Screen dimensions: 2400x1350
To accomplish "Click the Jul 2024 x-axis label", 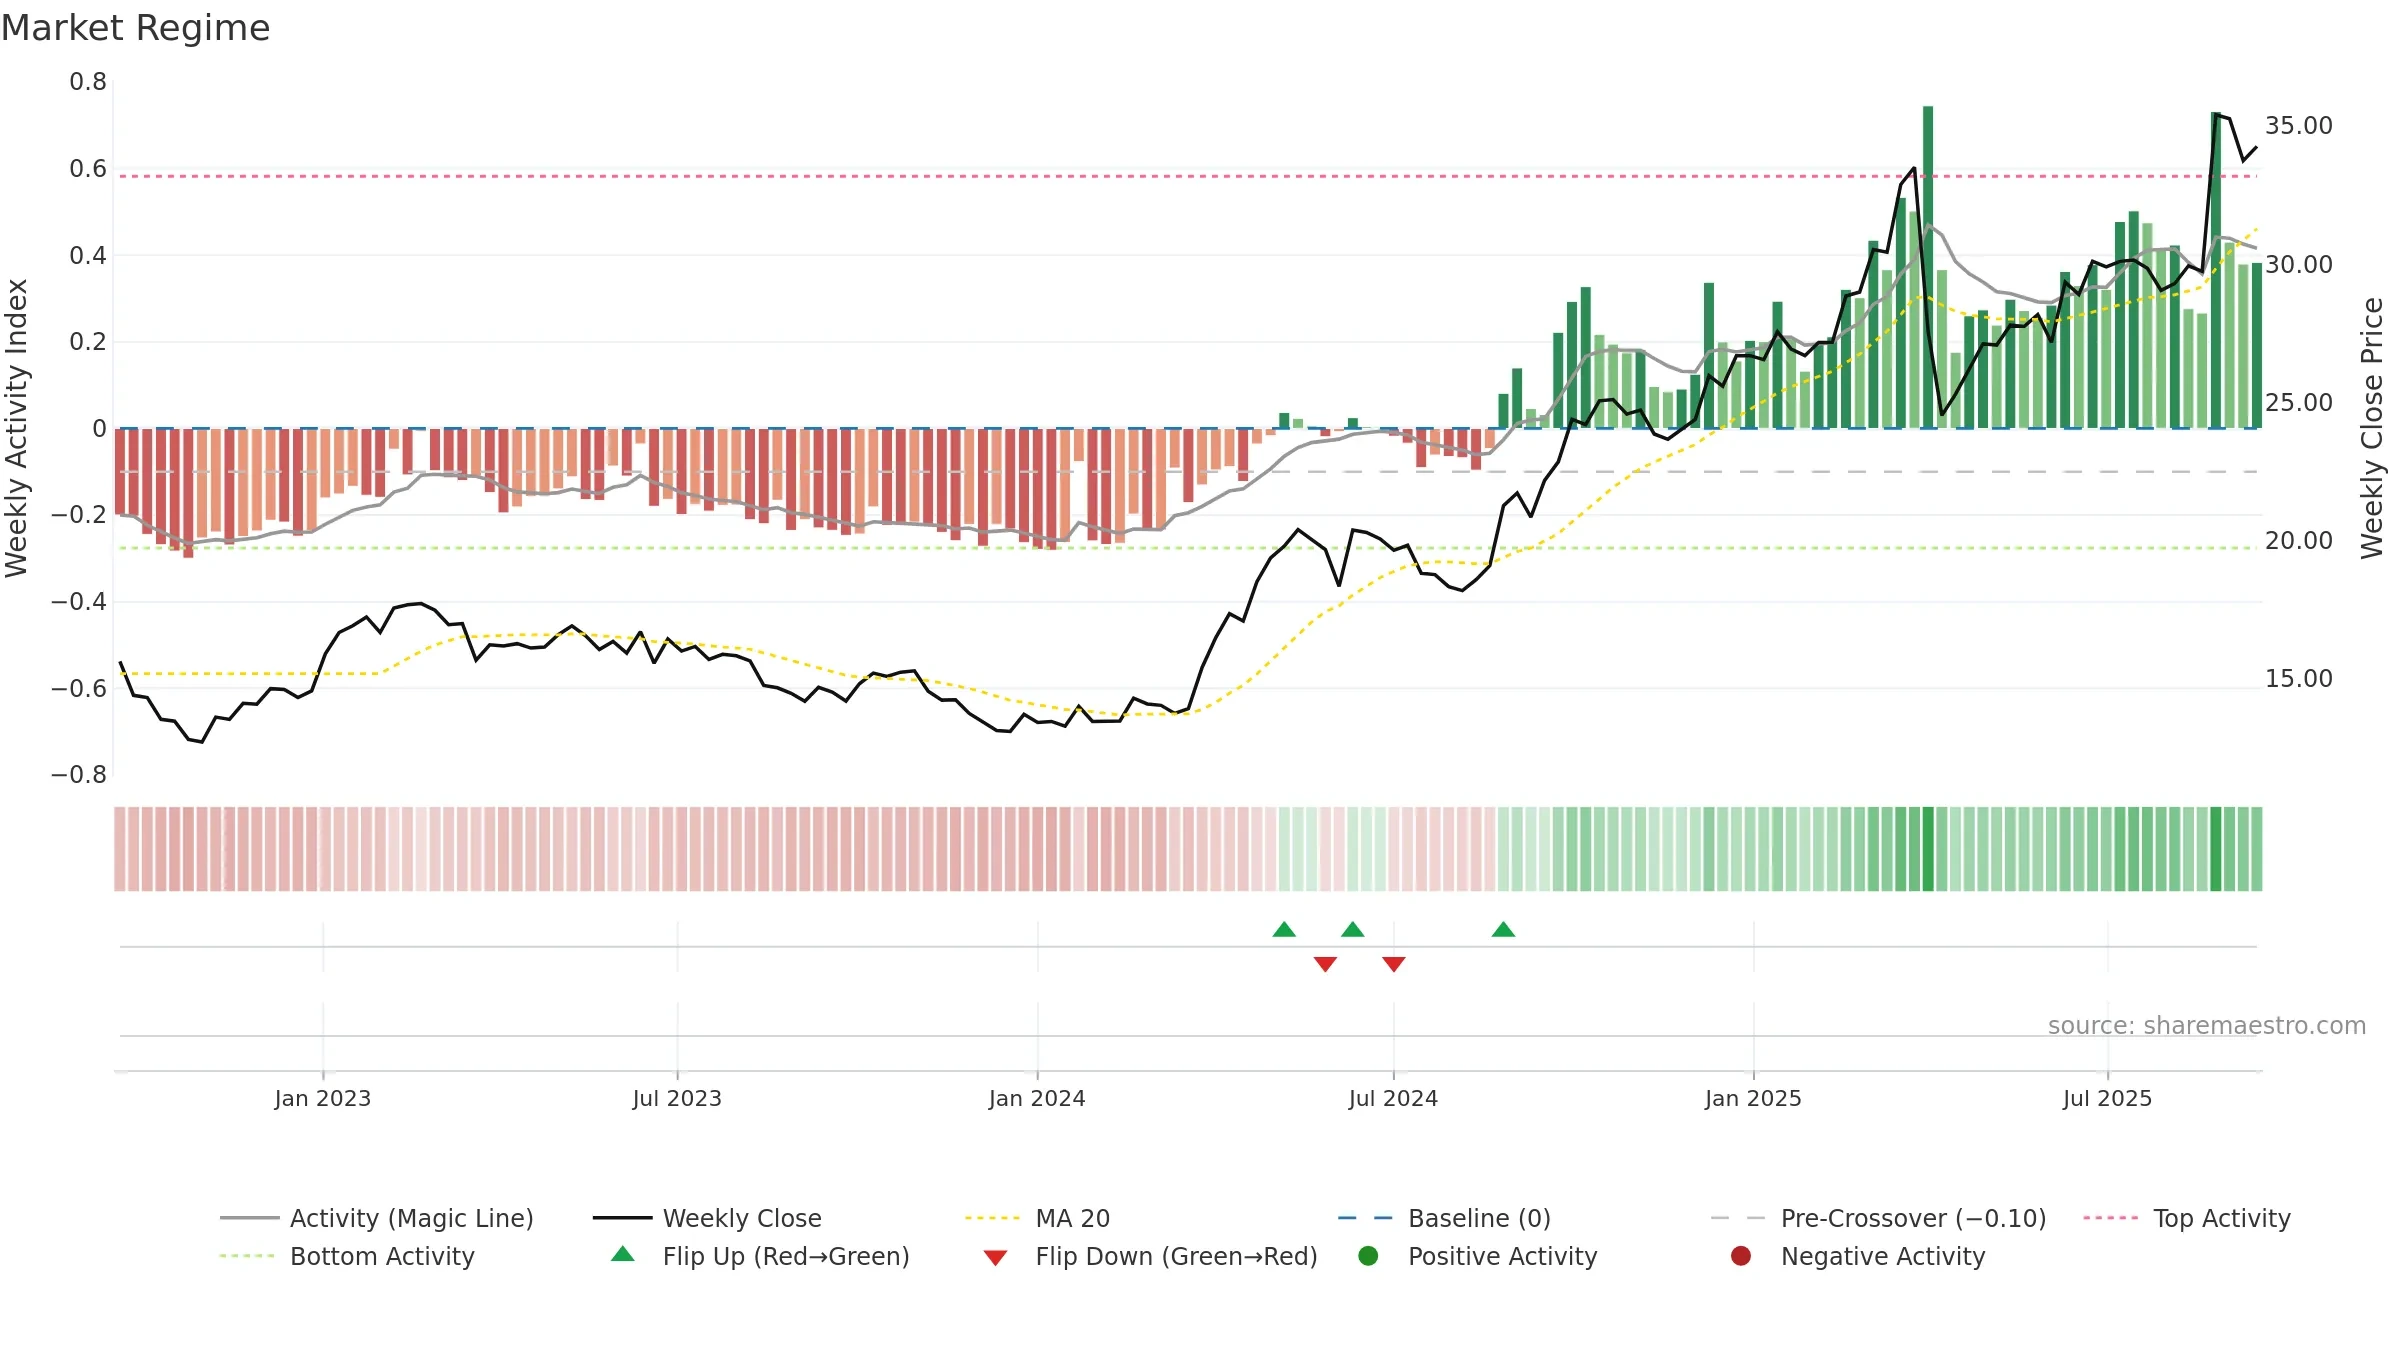I will coord(1393,1099).
